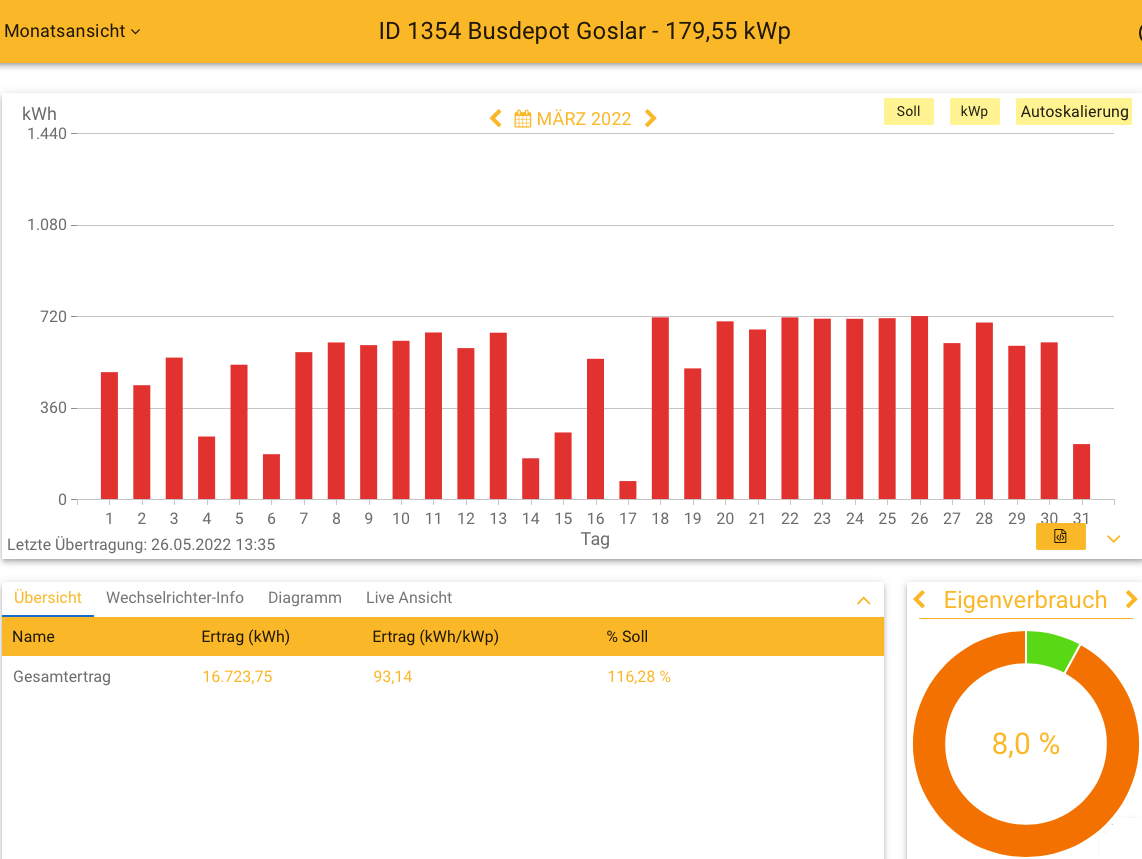This screenshot has height=859, width=1142.
Task: Switch to the Wechselrichter-Info tab
Action: click(x=175, y=598)
